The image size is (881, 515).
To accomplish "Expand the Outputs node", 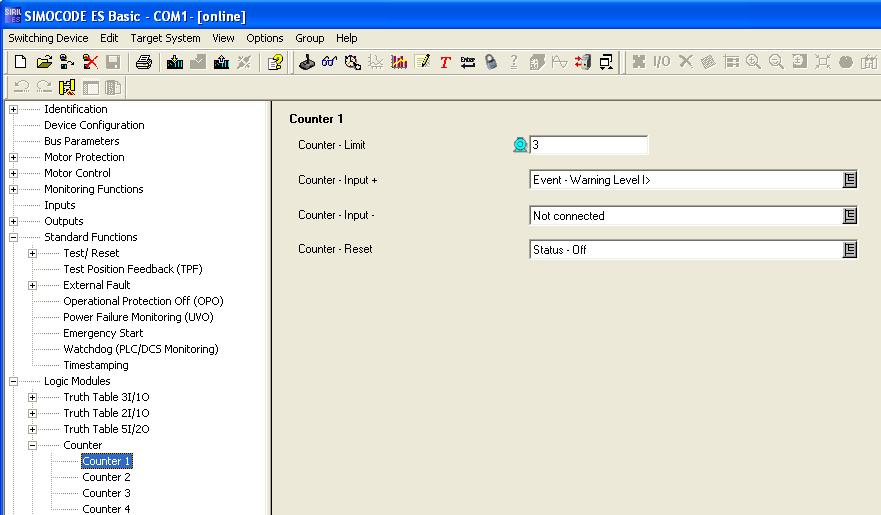I will tap(13, 222).
